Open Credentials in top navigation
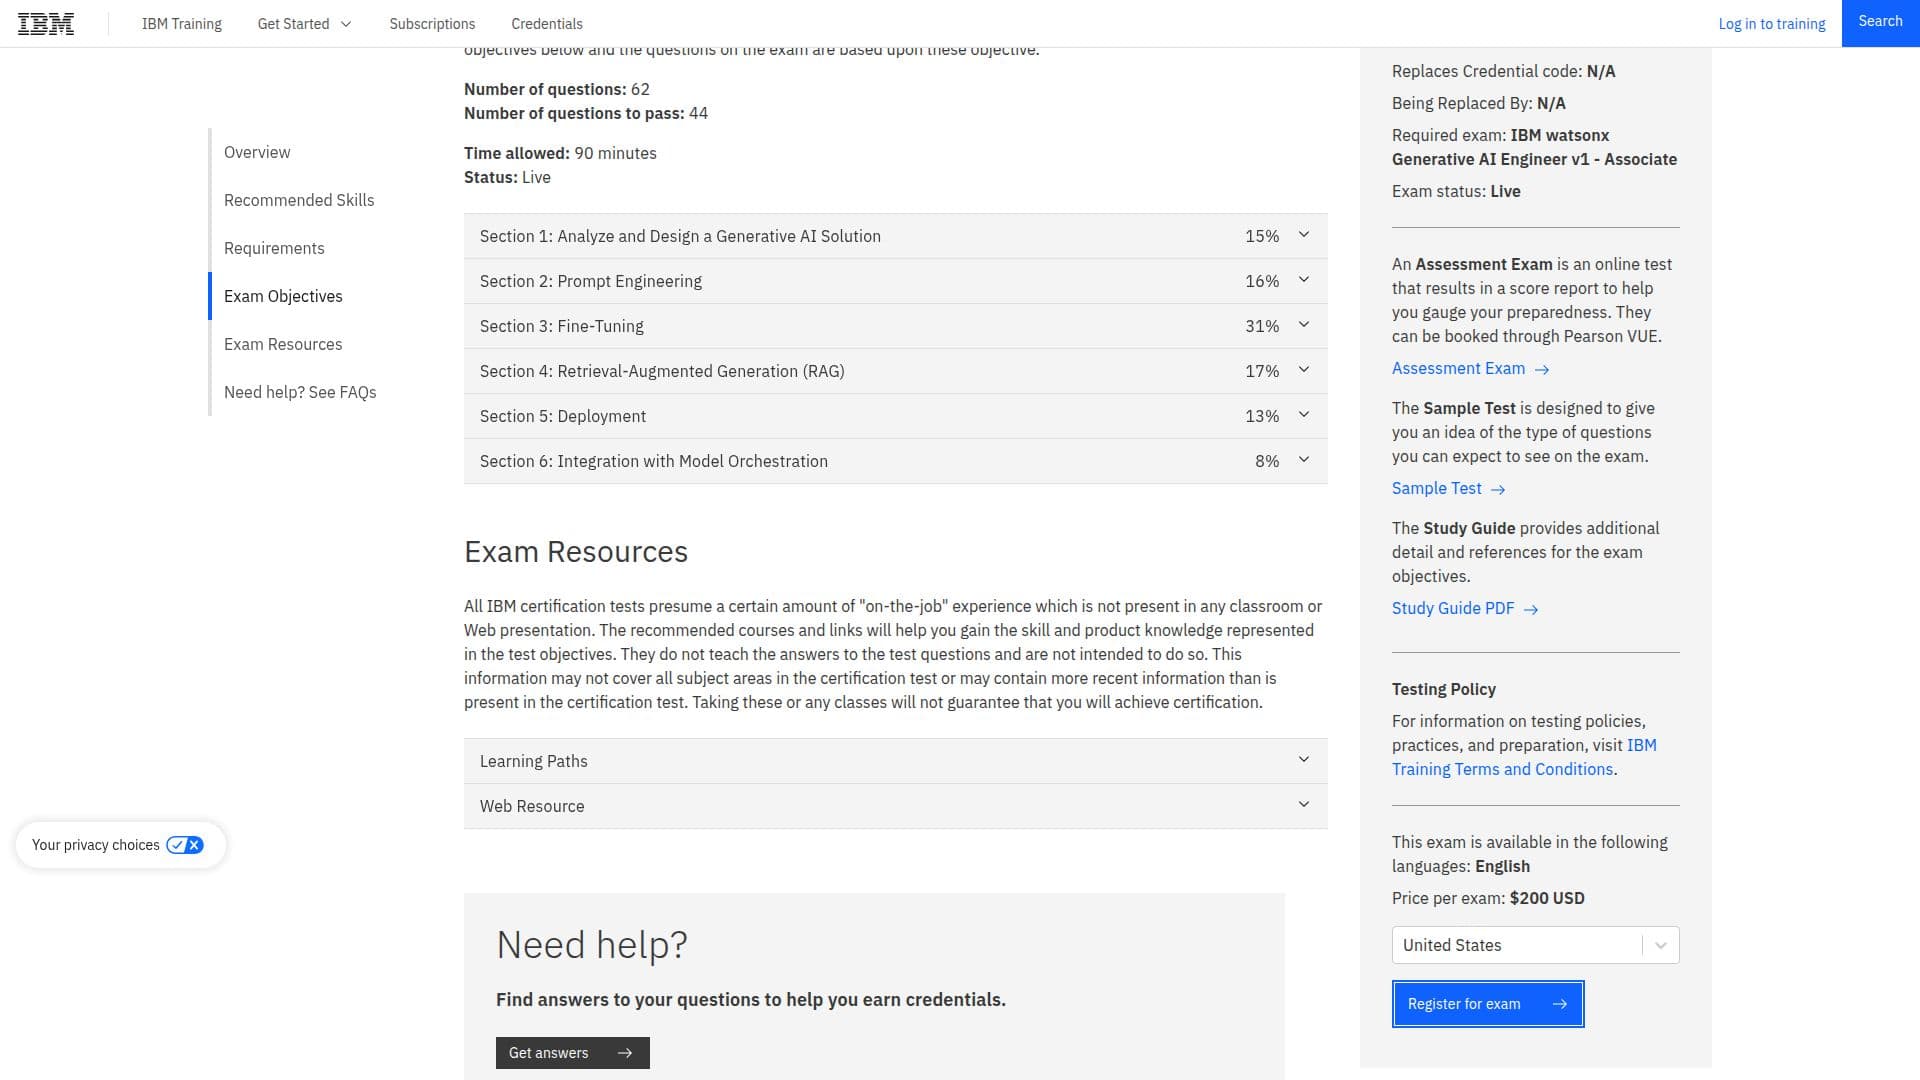This screenshot has width=1920, height=1080. pyautogui.click(x=547, y=24)
